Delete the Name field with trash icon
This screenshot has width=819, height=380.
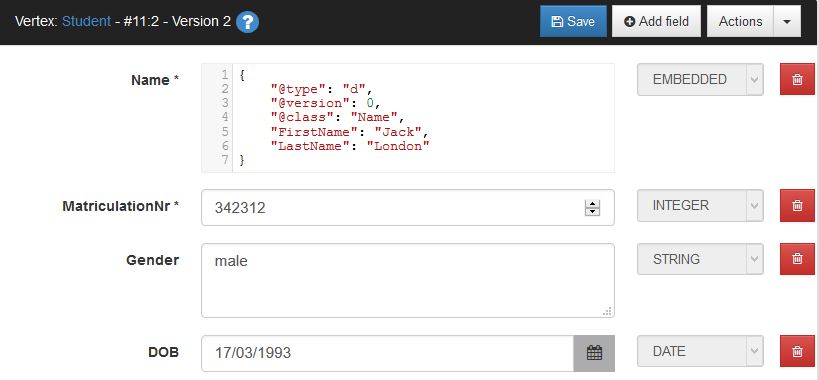point(797,79)
